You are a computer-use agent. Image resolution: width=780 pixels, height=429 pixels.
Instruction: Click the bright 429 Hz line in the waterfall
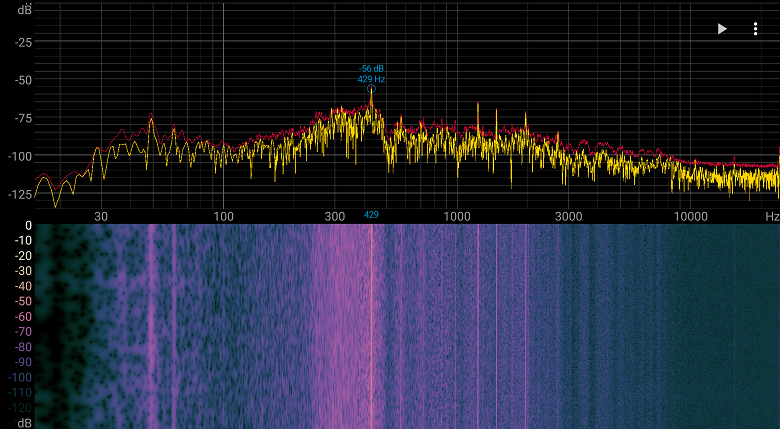pyautogui.click(x=371, y=320)
